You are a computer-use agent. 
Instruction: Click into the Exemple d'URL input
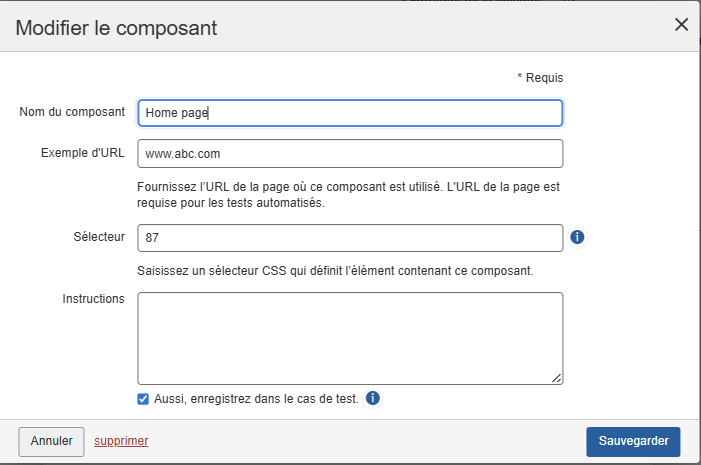350,154
